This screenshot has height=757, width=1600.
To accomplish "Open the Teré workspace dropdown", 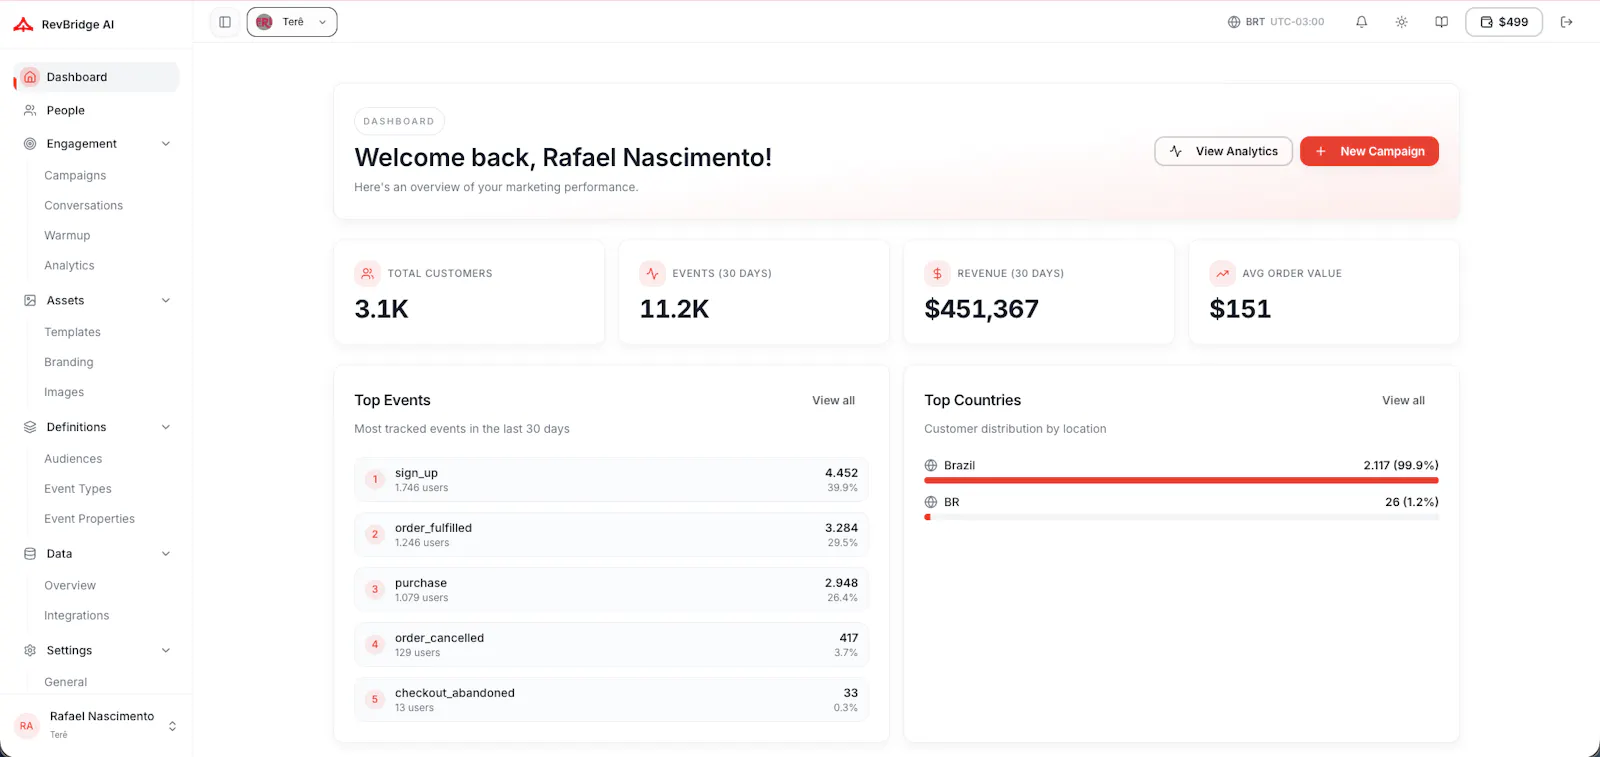I will coord(292,22).
